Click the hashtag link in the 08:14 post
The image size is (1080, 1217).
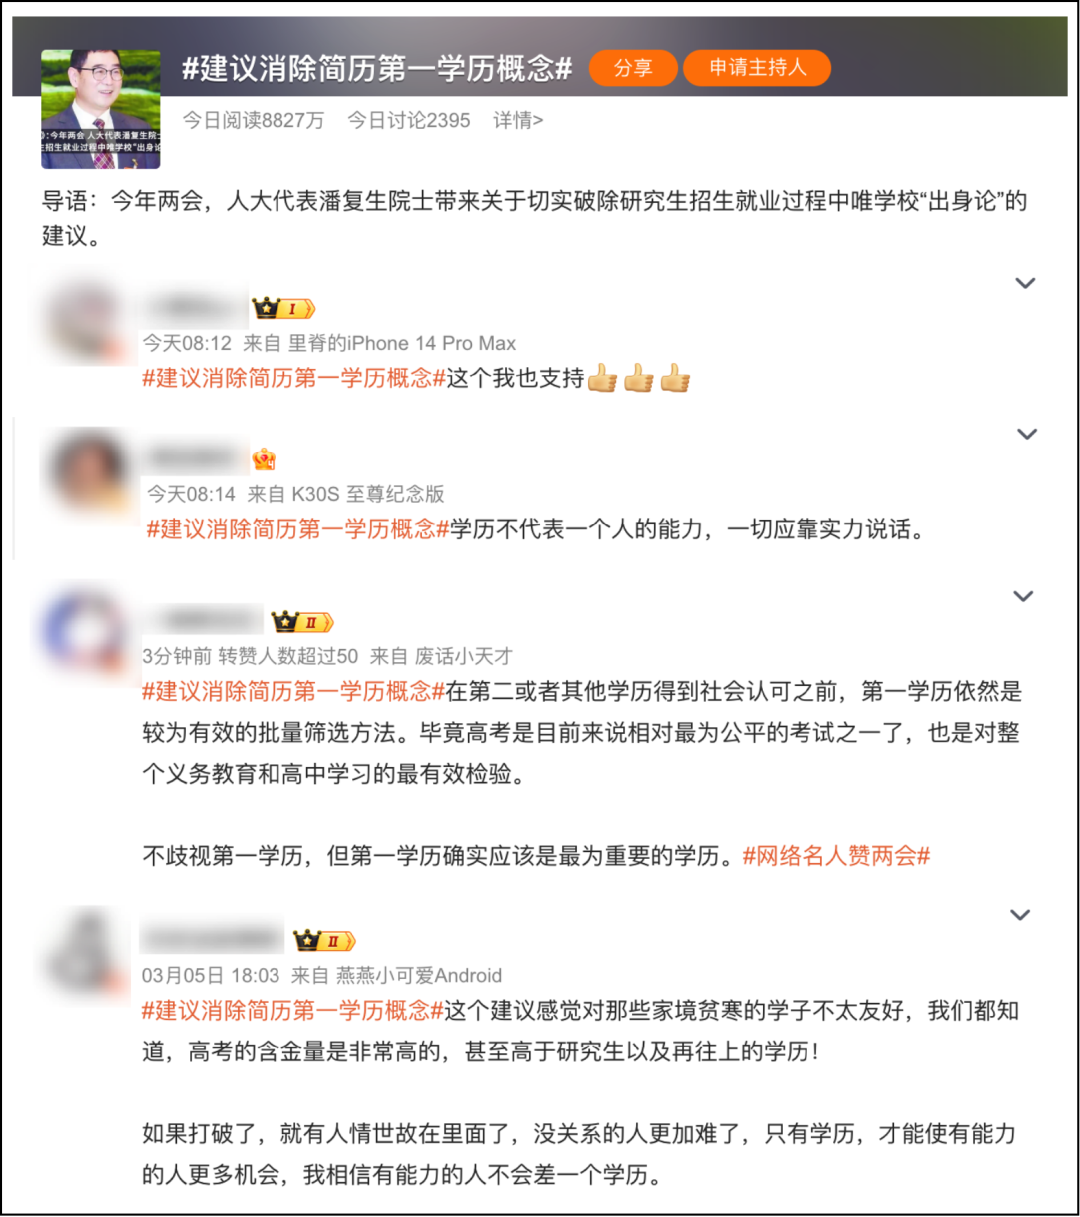point(298,529)
